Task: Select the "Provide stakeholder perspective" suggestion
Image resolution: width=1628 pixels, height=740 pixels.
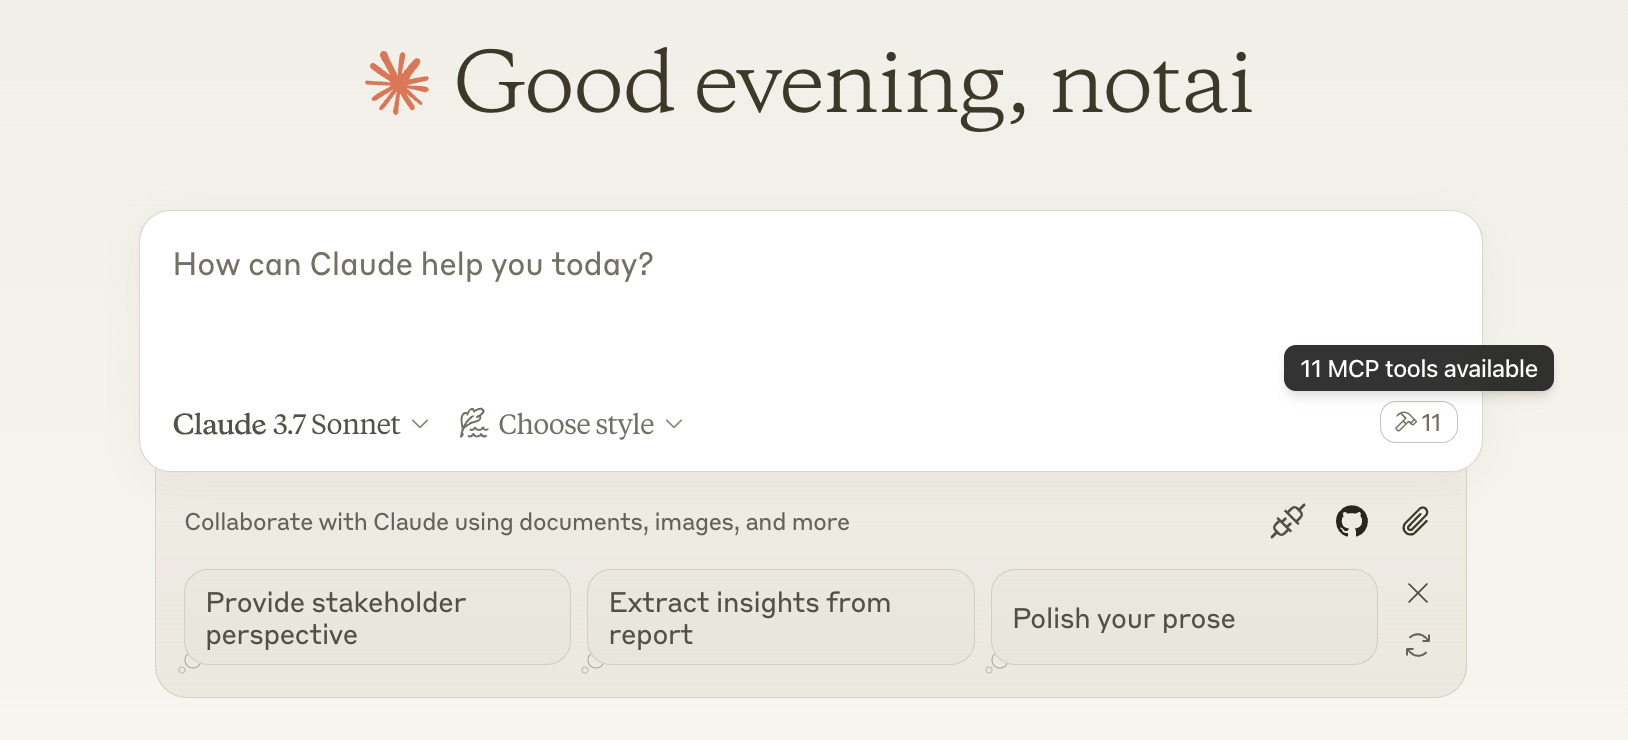Action: (x=377, y=618)
